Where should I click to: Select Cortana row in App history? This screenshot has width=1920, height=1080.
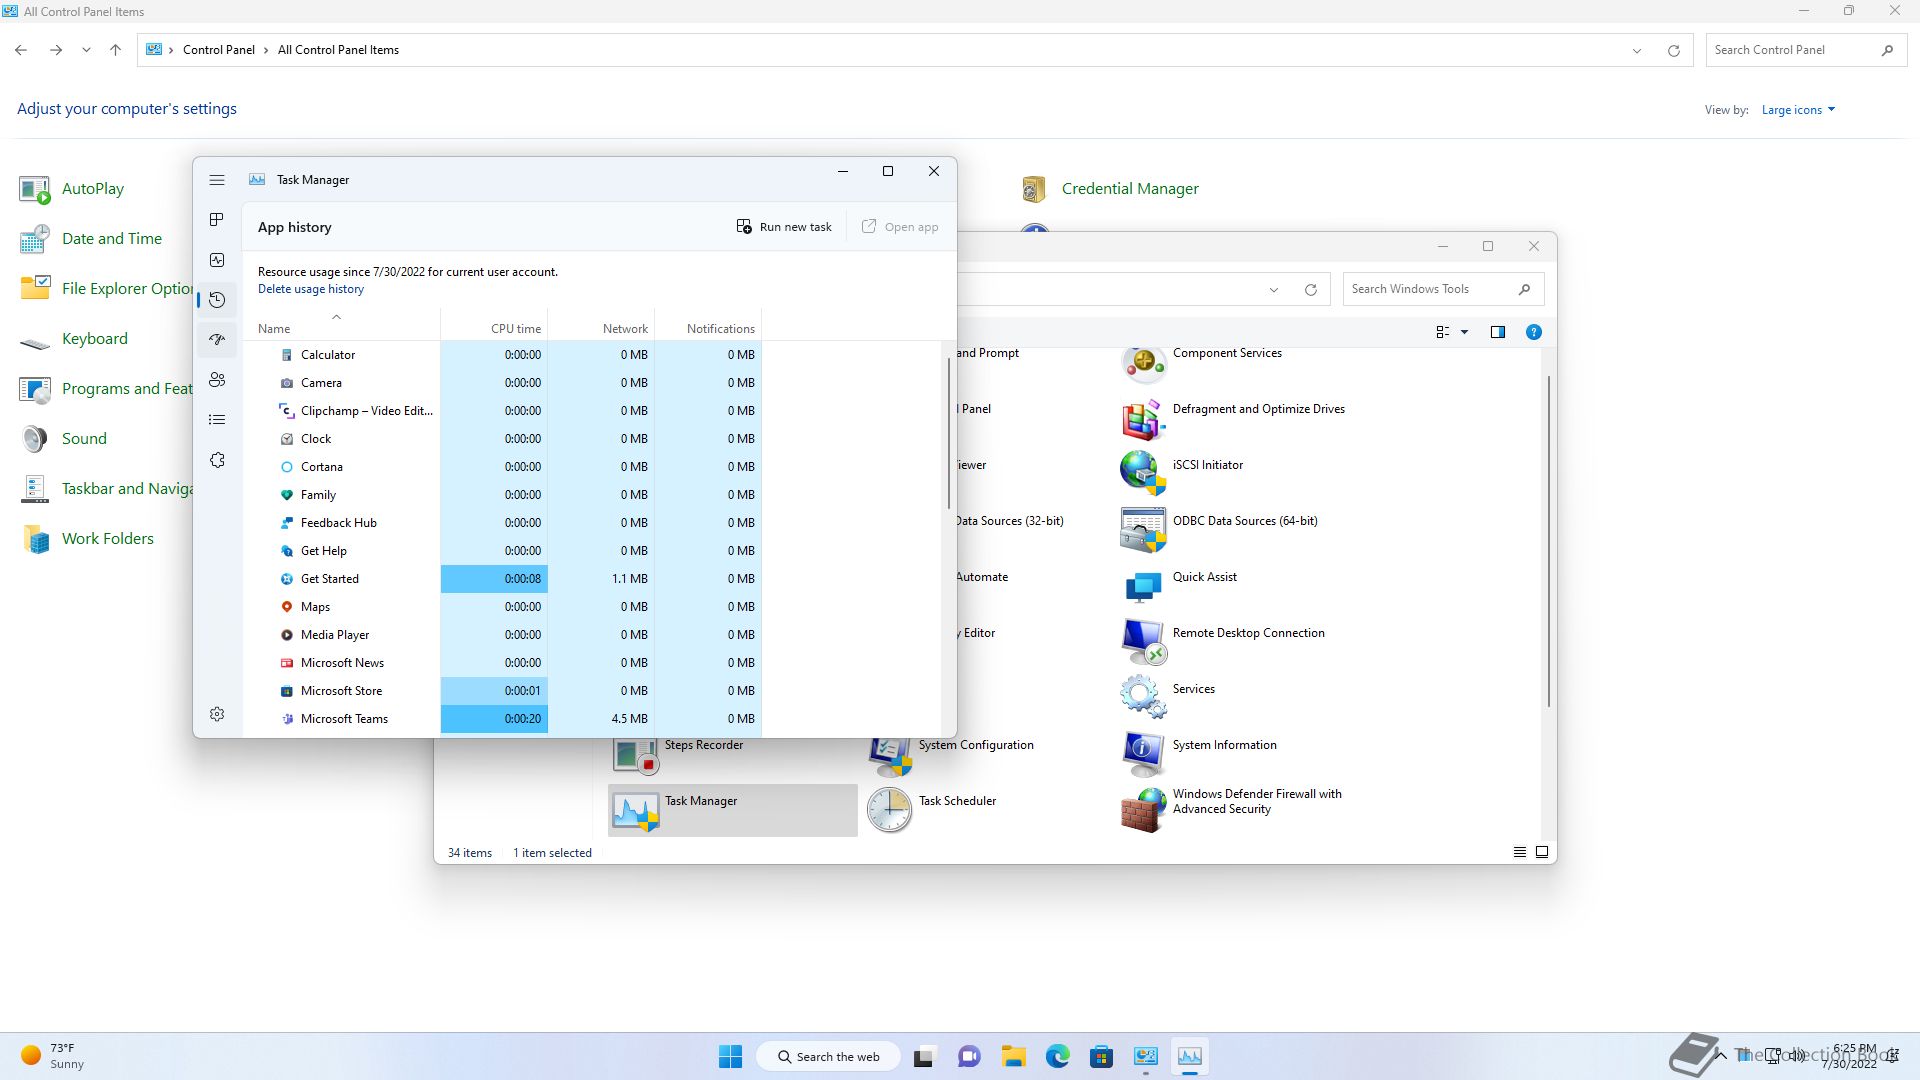pos(502,467)
